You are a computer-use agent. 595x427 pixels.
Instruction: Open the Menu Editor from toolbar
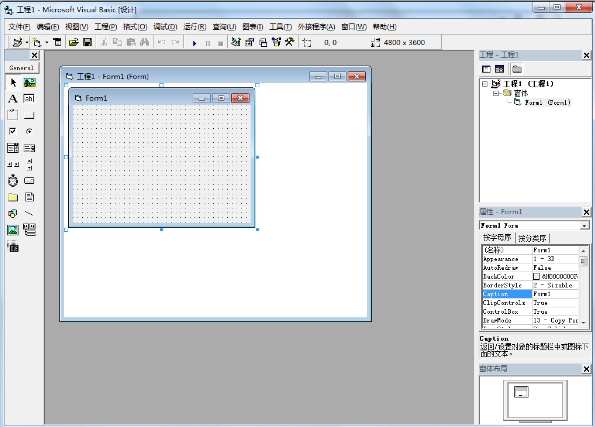(57, 42)
